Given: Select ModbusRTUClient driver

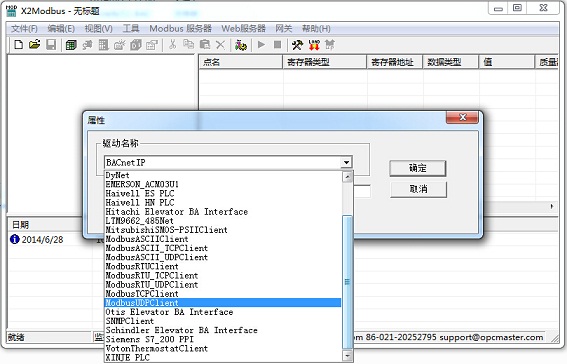Looking at the screenshot, I should [223, 266].
